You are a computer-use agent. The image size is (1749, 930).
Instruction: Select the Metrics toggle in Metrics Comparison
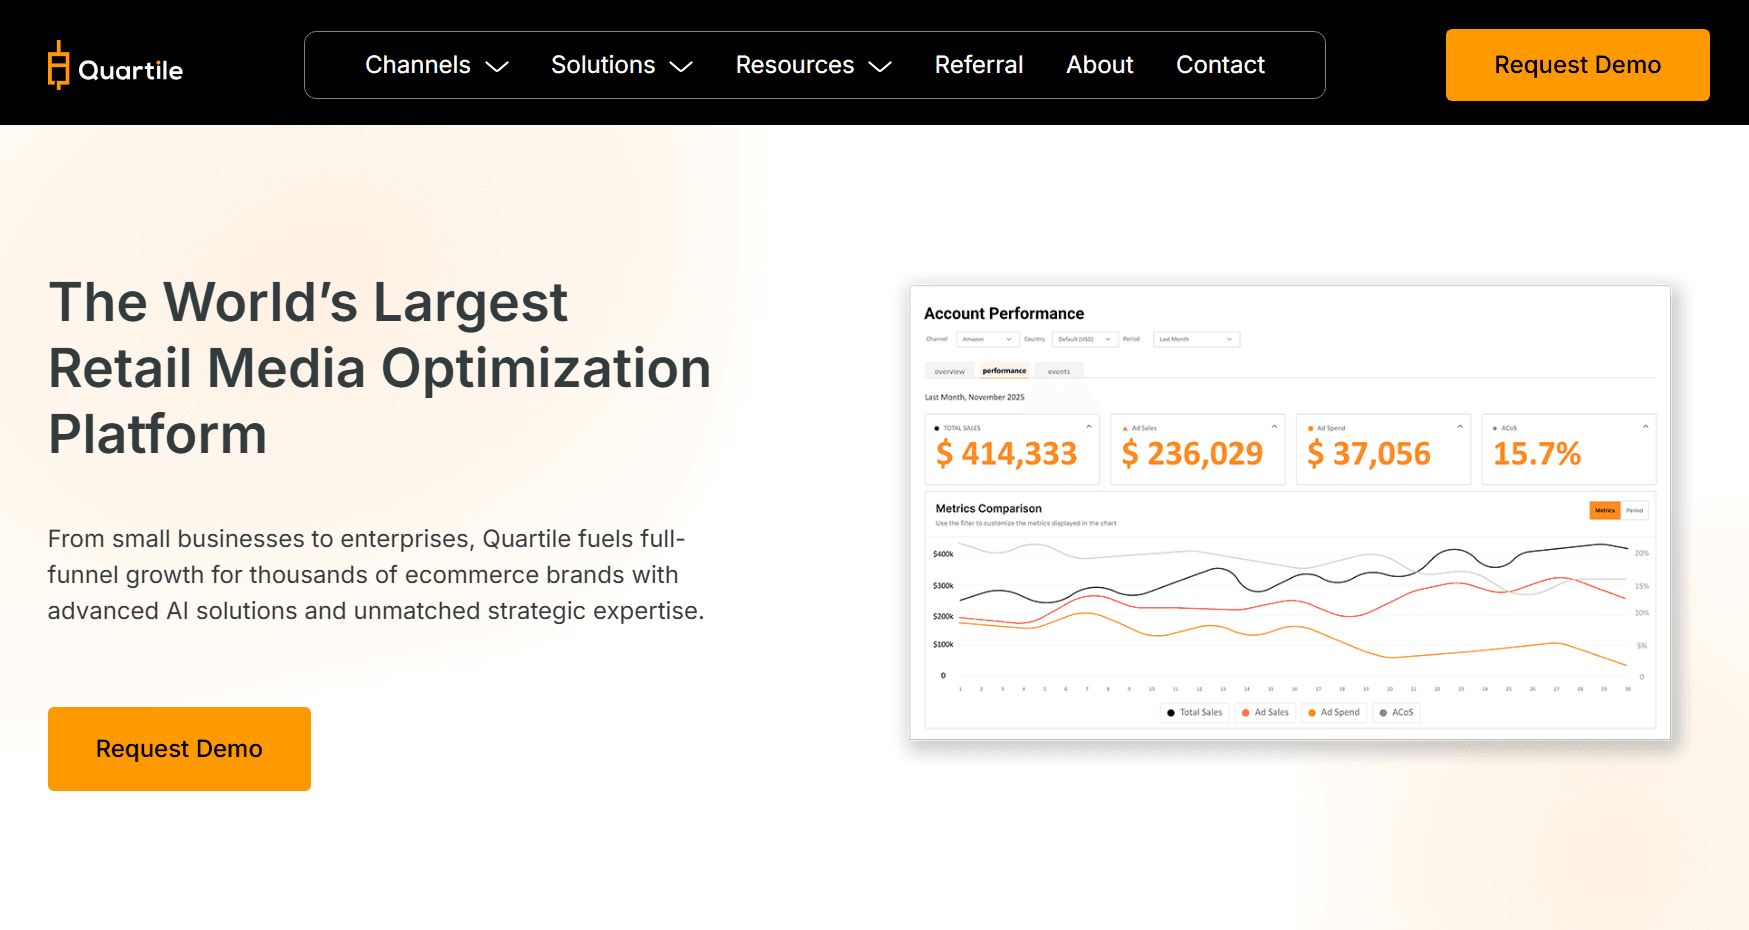point(1605,510)
